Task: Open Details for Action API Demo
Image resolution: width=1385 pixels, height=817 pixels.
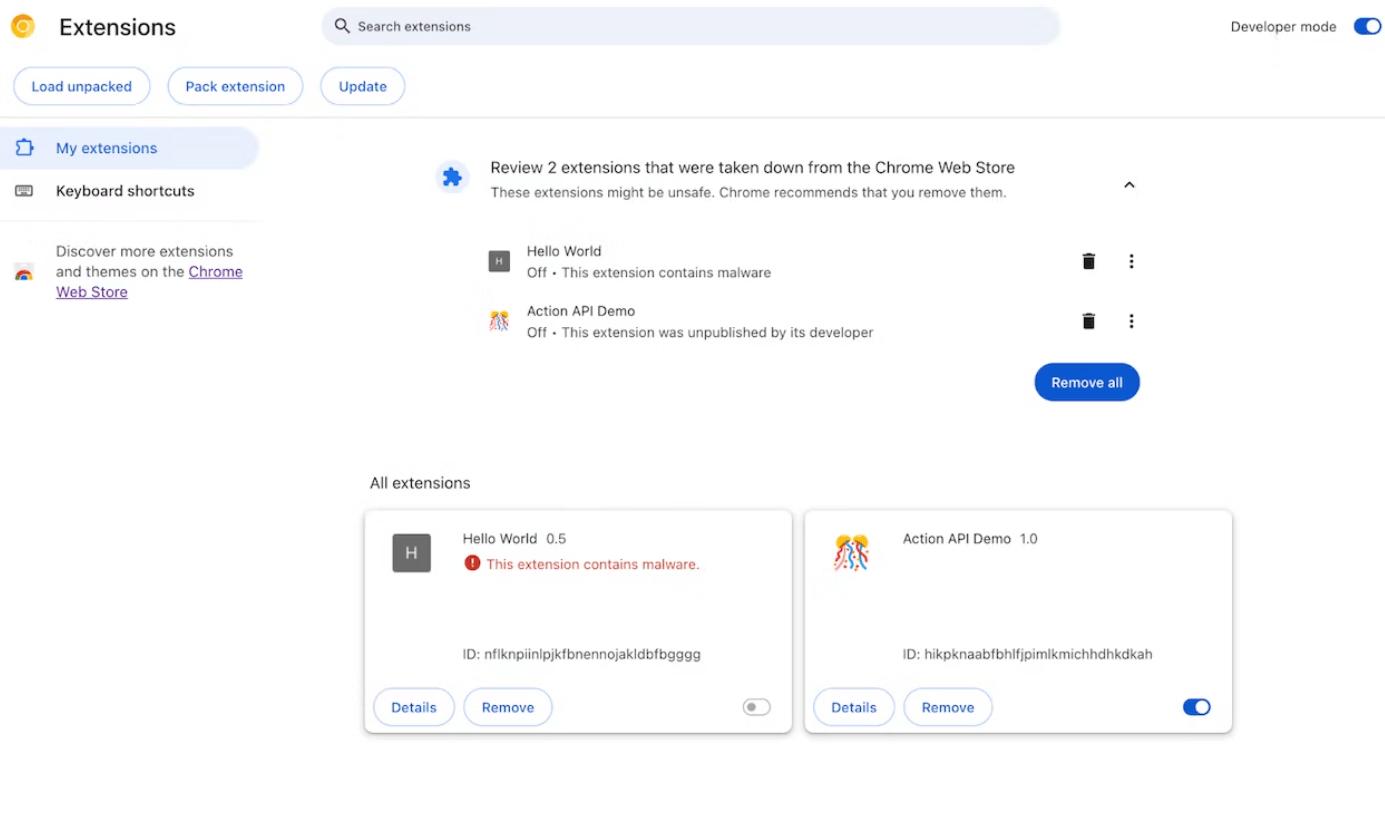Action: (854, 707)
